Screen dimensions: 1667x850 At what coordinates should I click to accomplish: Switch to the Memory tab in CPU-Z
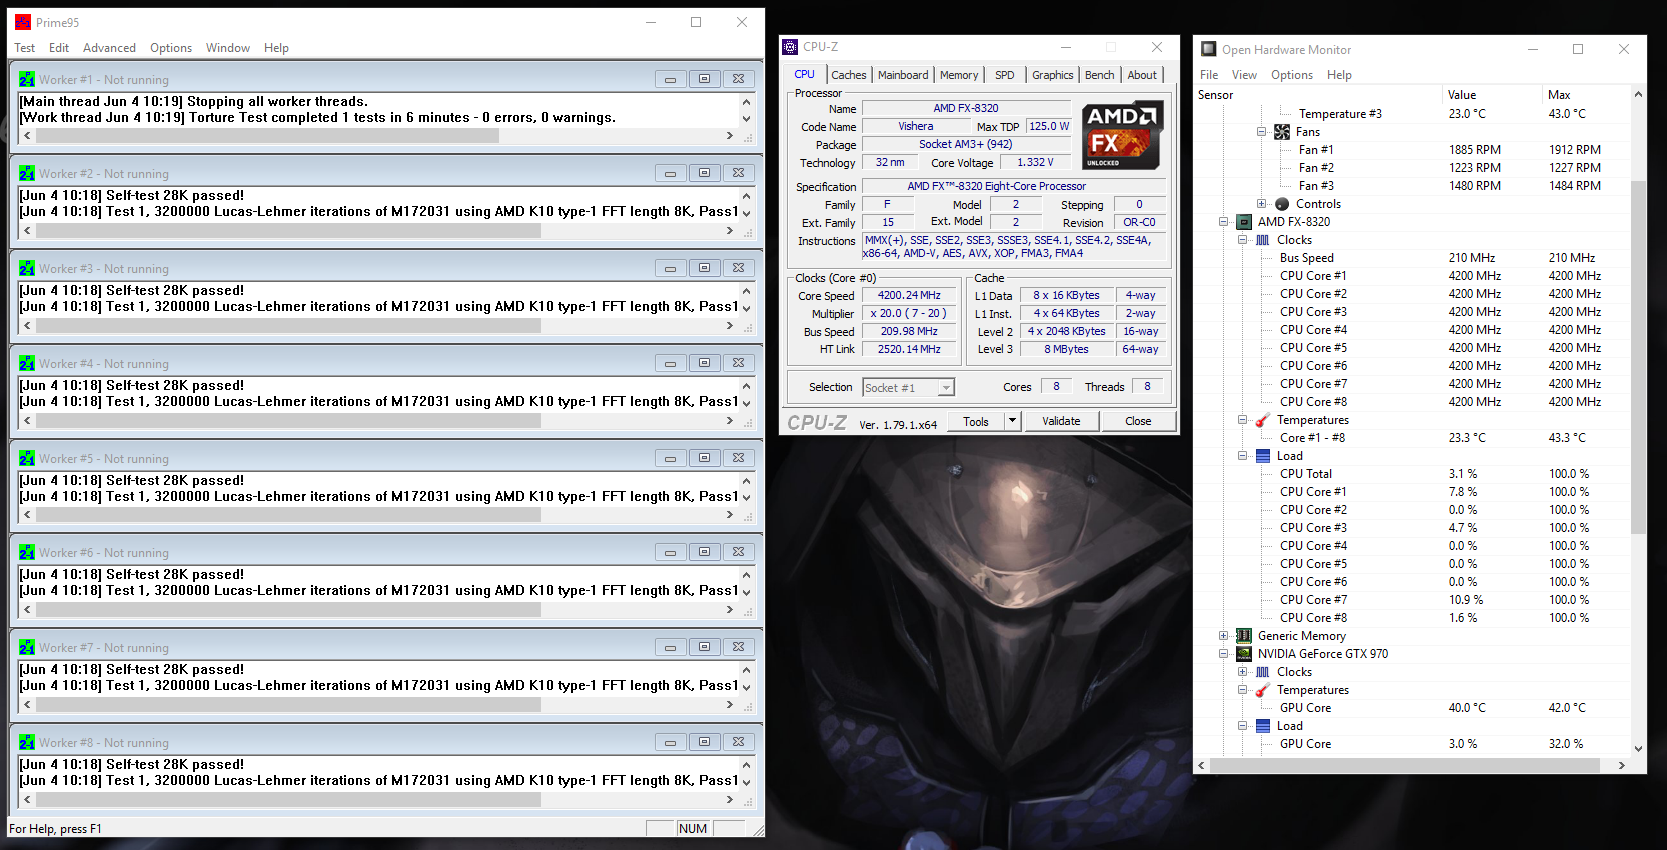pyautogui.click(x=959, y=75)
